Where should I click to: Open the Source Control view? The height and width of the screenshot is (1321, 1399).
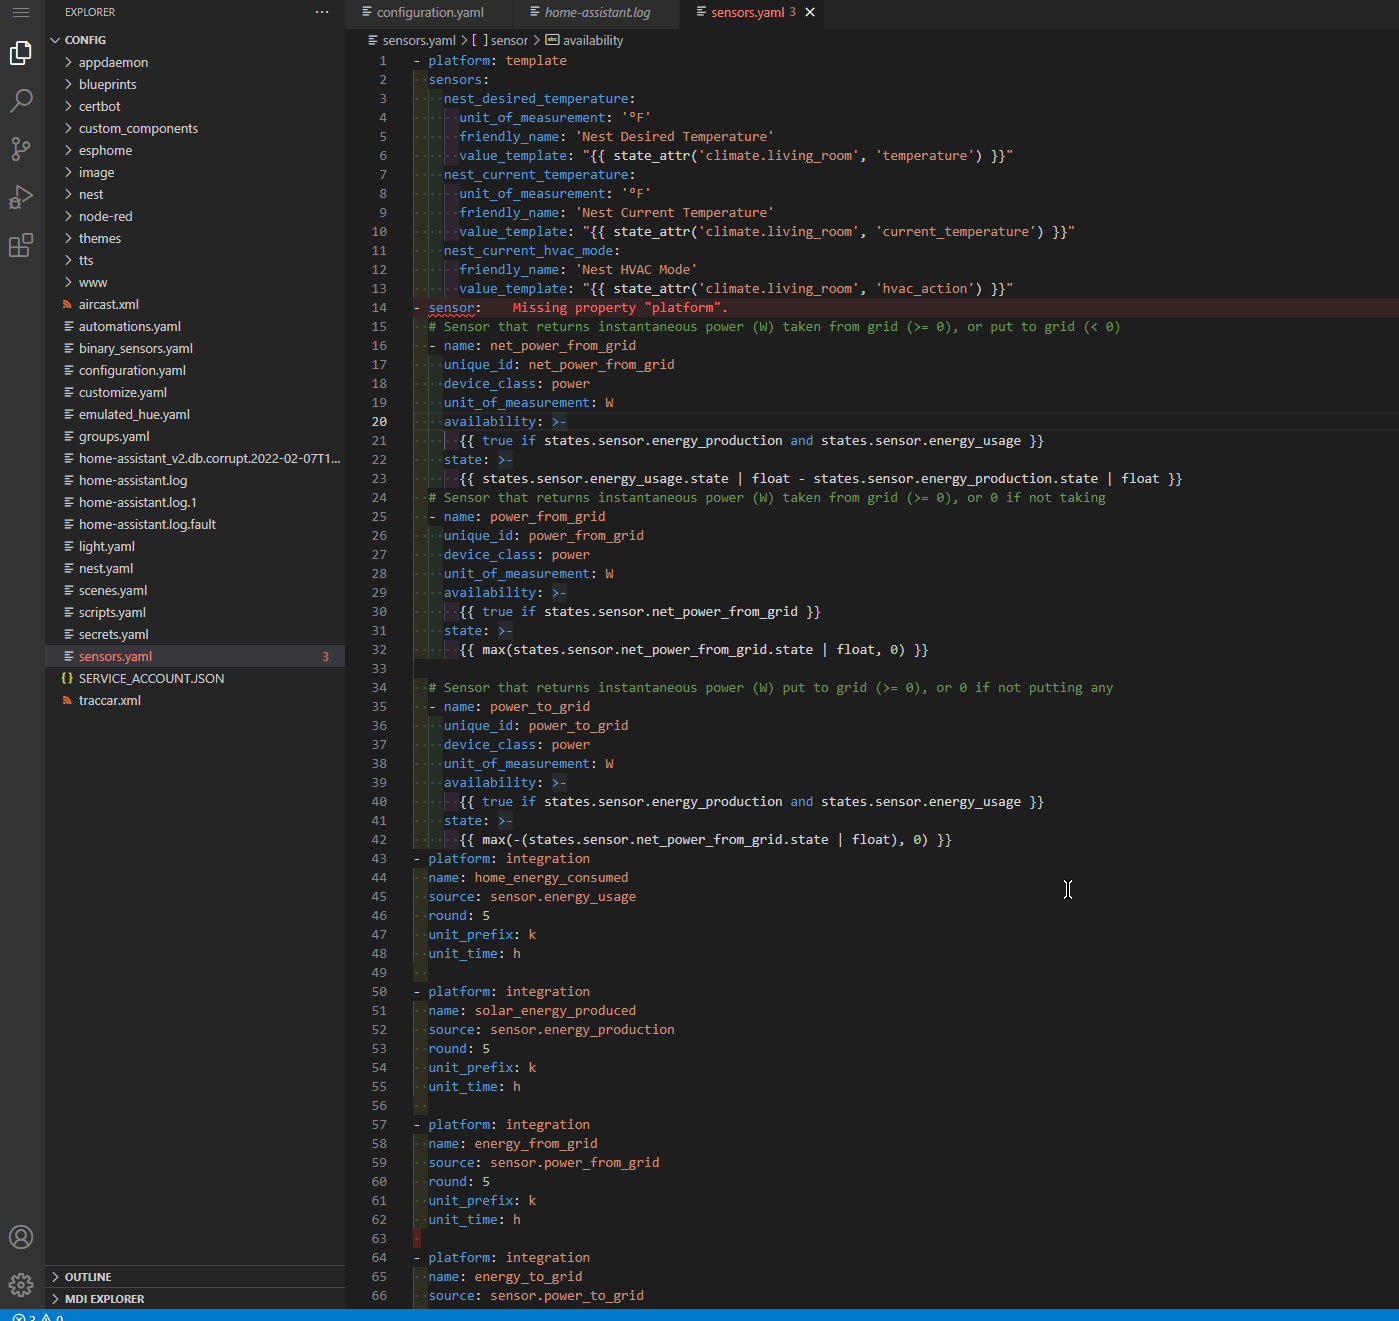(21, 149)
